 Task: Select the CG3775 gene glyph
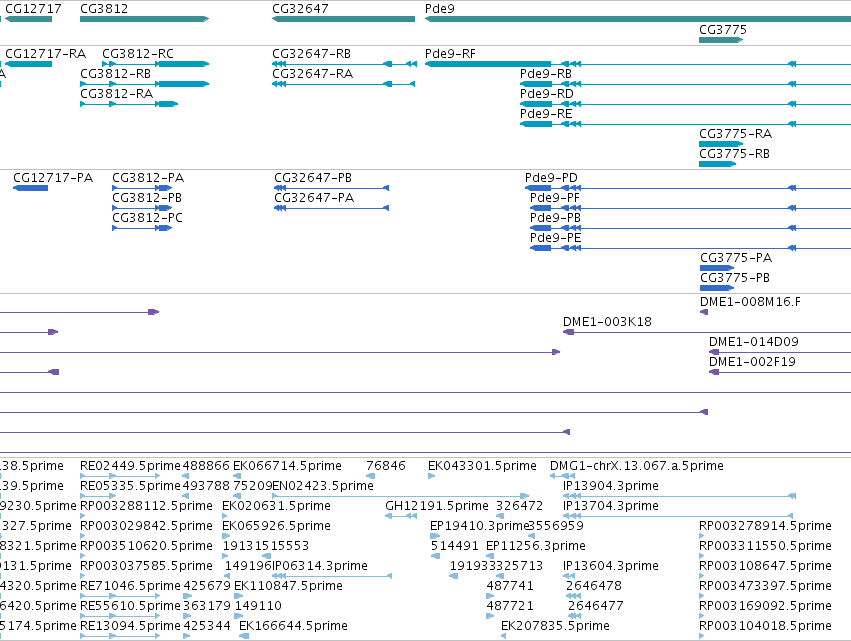point(721,40)
